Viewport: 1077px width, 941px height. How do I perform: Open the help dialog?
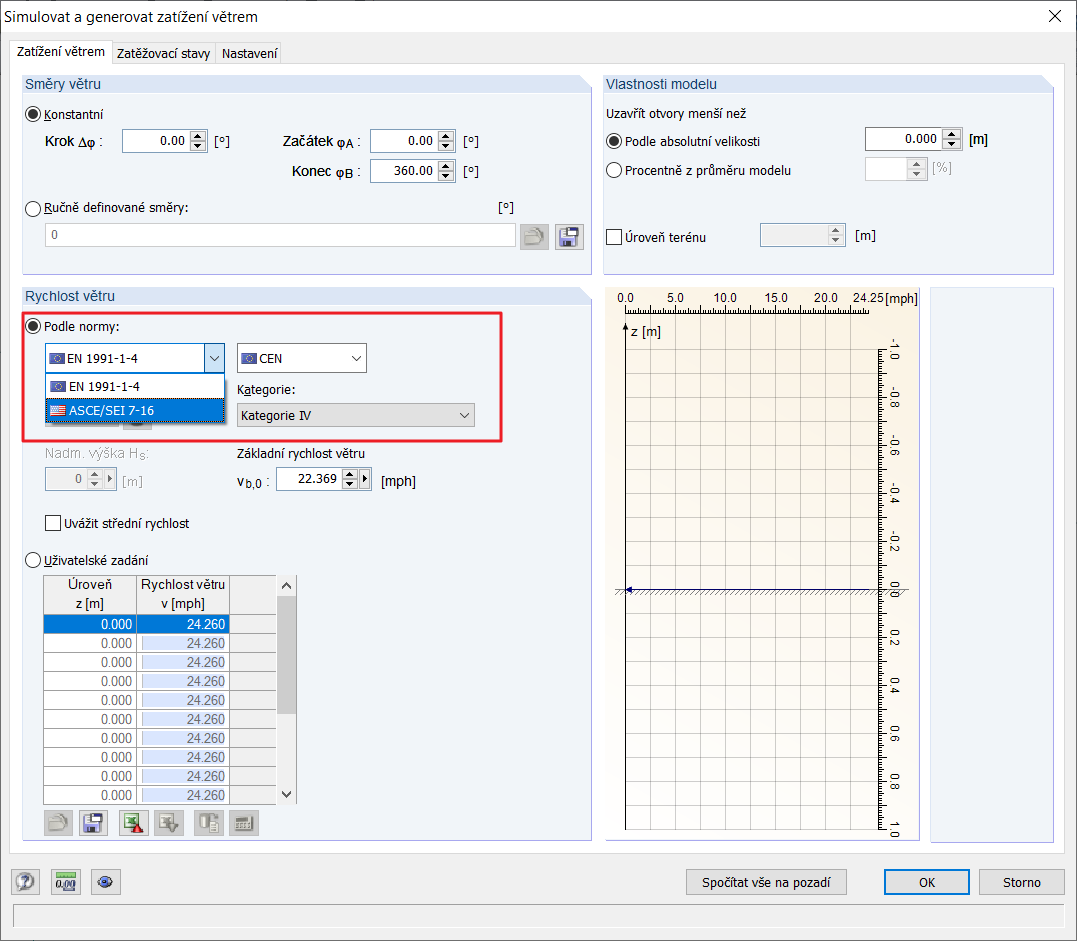25,882
